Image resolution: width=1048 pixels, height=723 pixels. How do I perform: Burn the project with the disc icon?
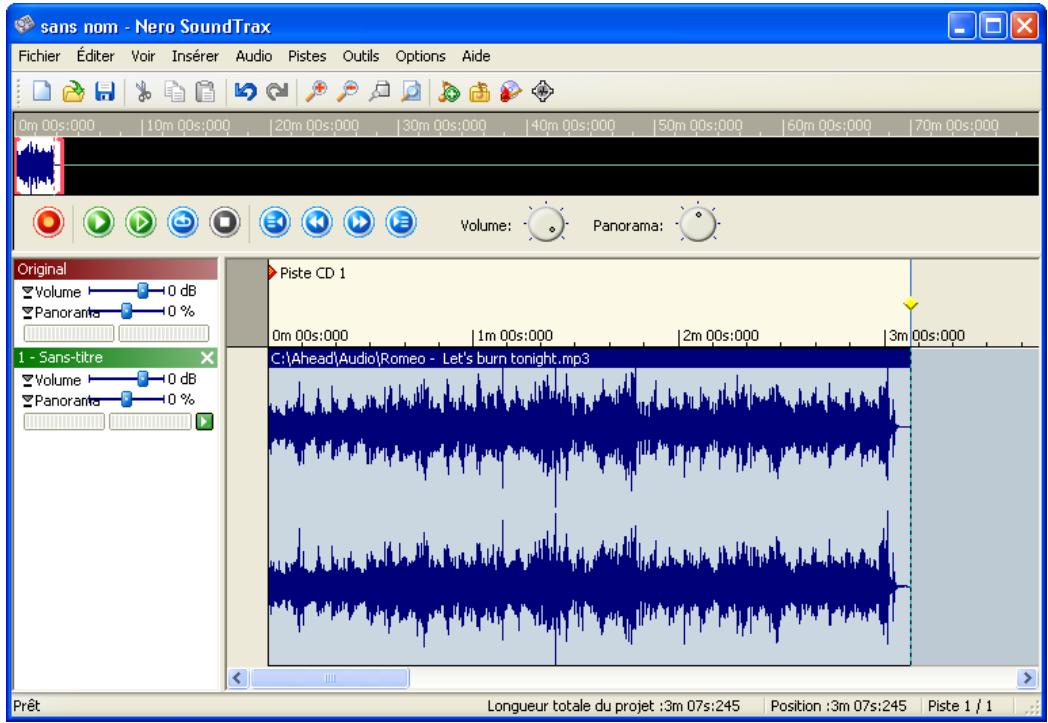(x=511, y=92)
